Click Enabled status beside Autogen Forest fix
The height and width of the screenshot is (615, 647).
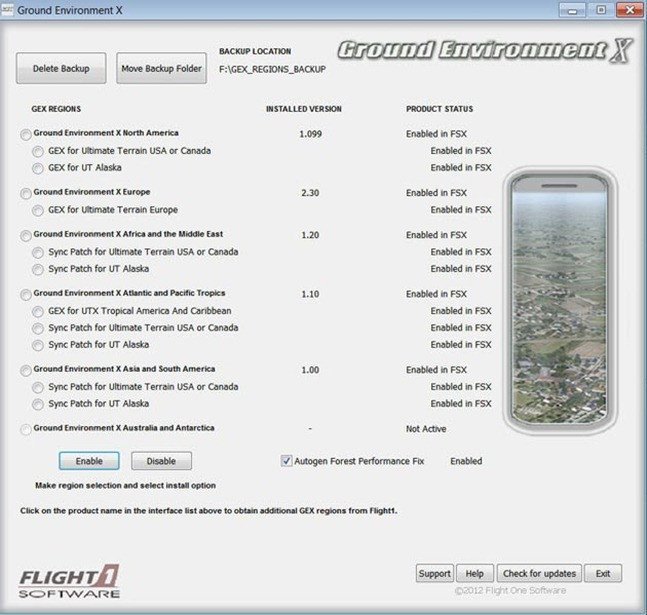coord(466,461)
